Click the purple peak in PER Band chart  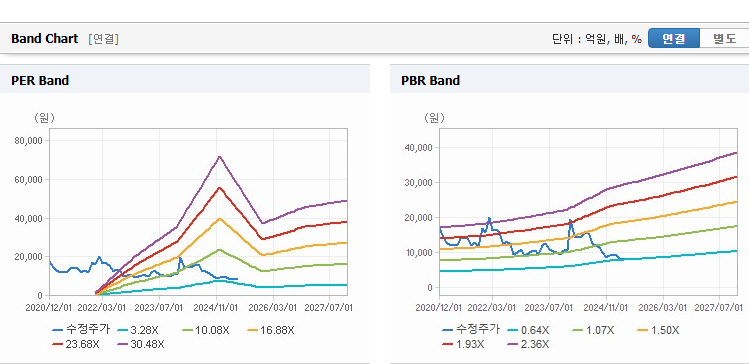219,156
